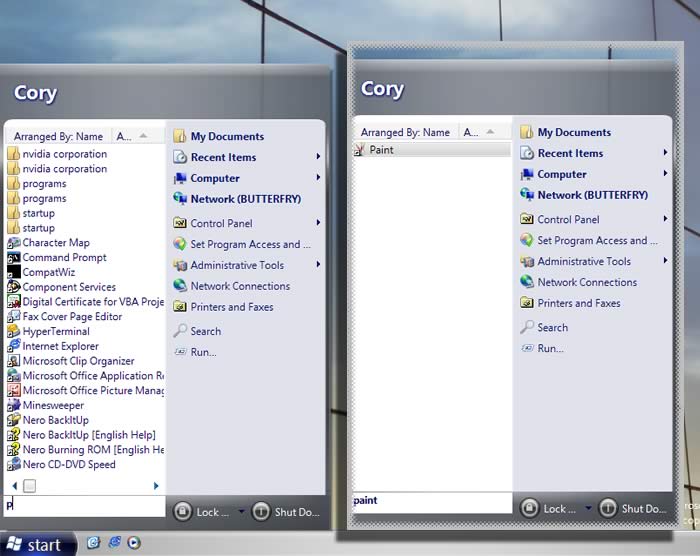Screen dimensions: 700x556
Task: Expand Administrative Tools arrow in program-list menu
Action: click(318, 264)
